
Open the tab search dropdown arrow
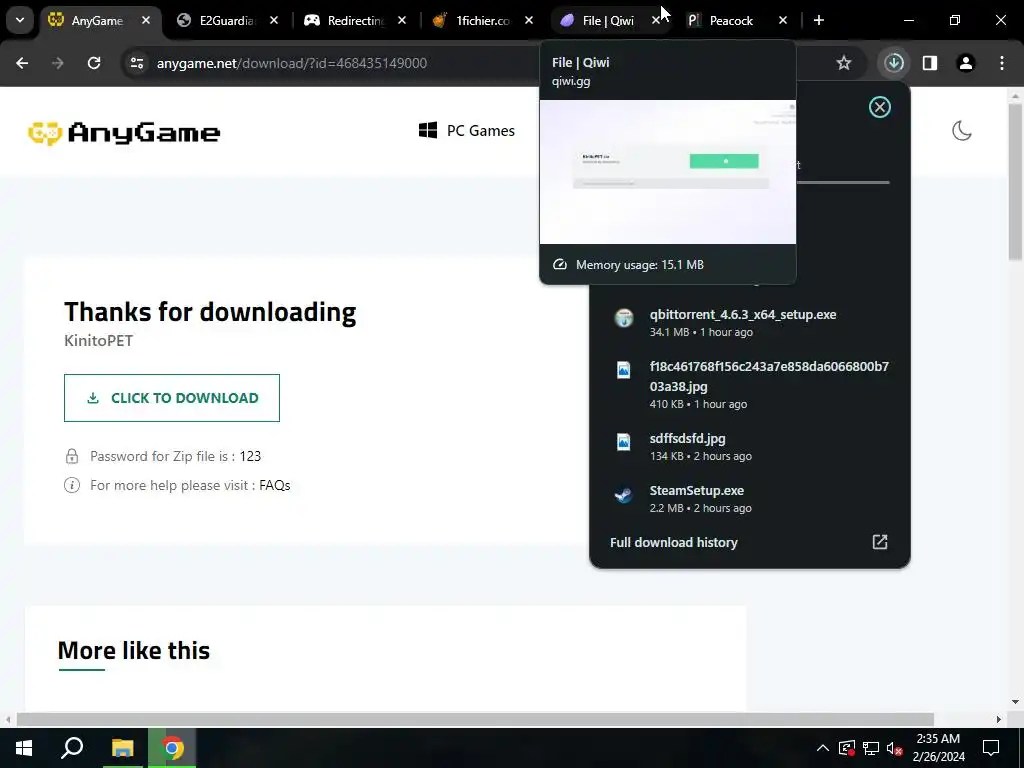pos(20,20)
